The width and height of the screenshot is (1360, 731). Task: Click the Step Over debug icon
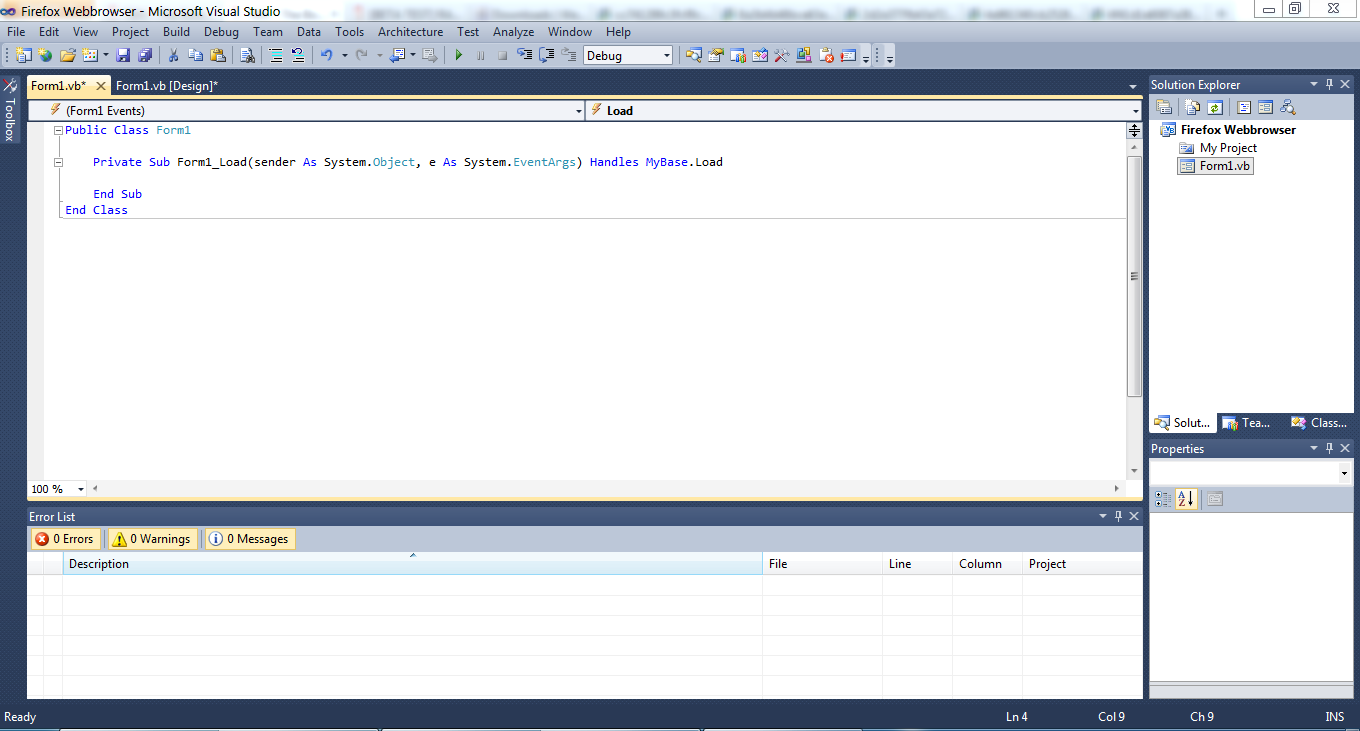546,56
